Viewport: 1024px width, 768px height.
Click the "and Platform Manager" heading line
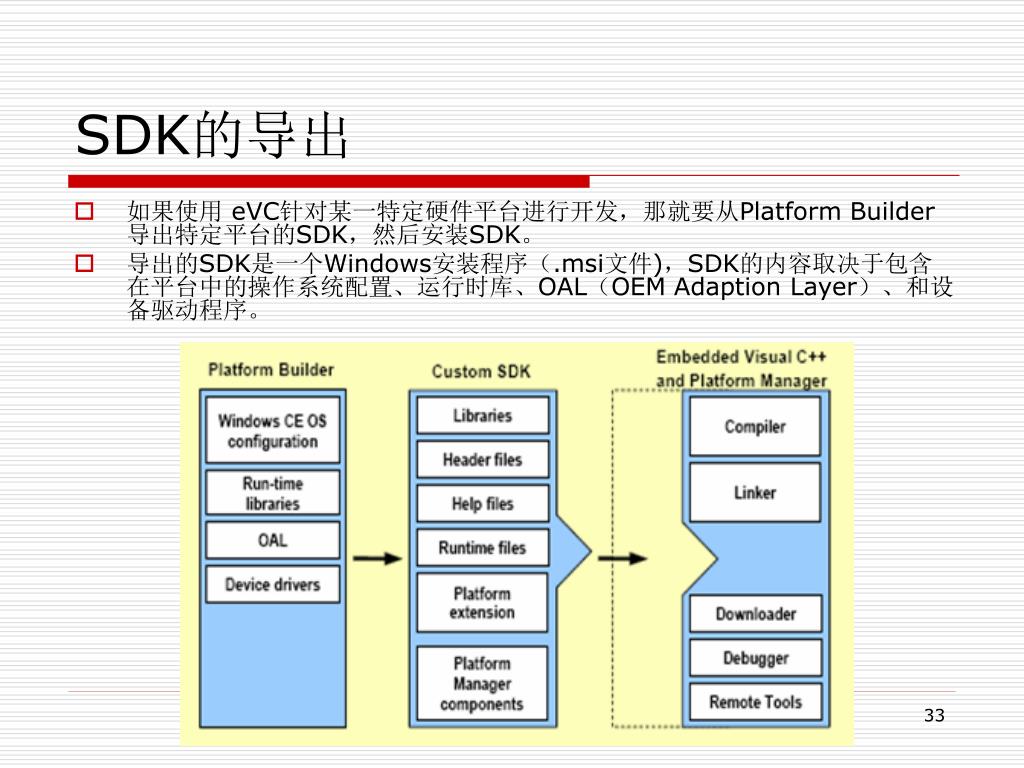(x=741, y=380)
